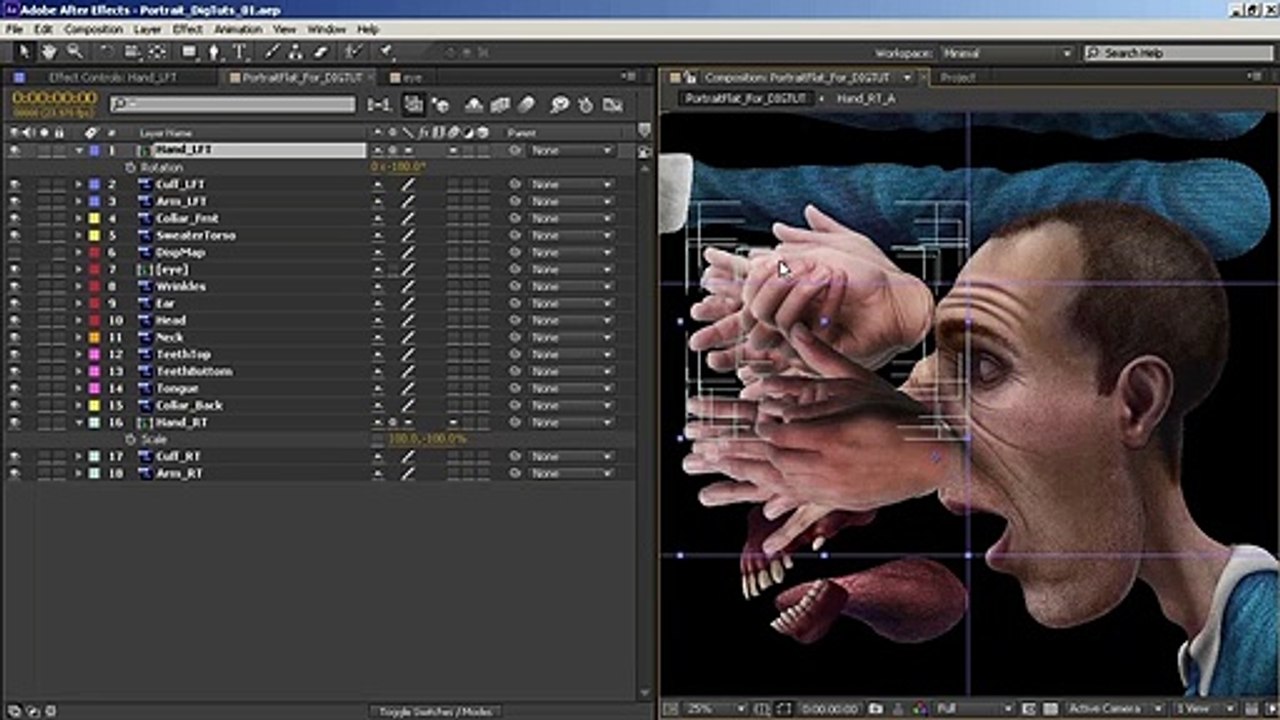Viewport: 1280px width, 720px height.
Task: Hide the Cuff_LFT layer
Action: click(14, 184)
